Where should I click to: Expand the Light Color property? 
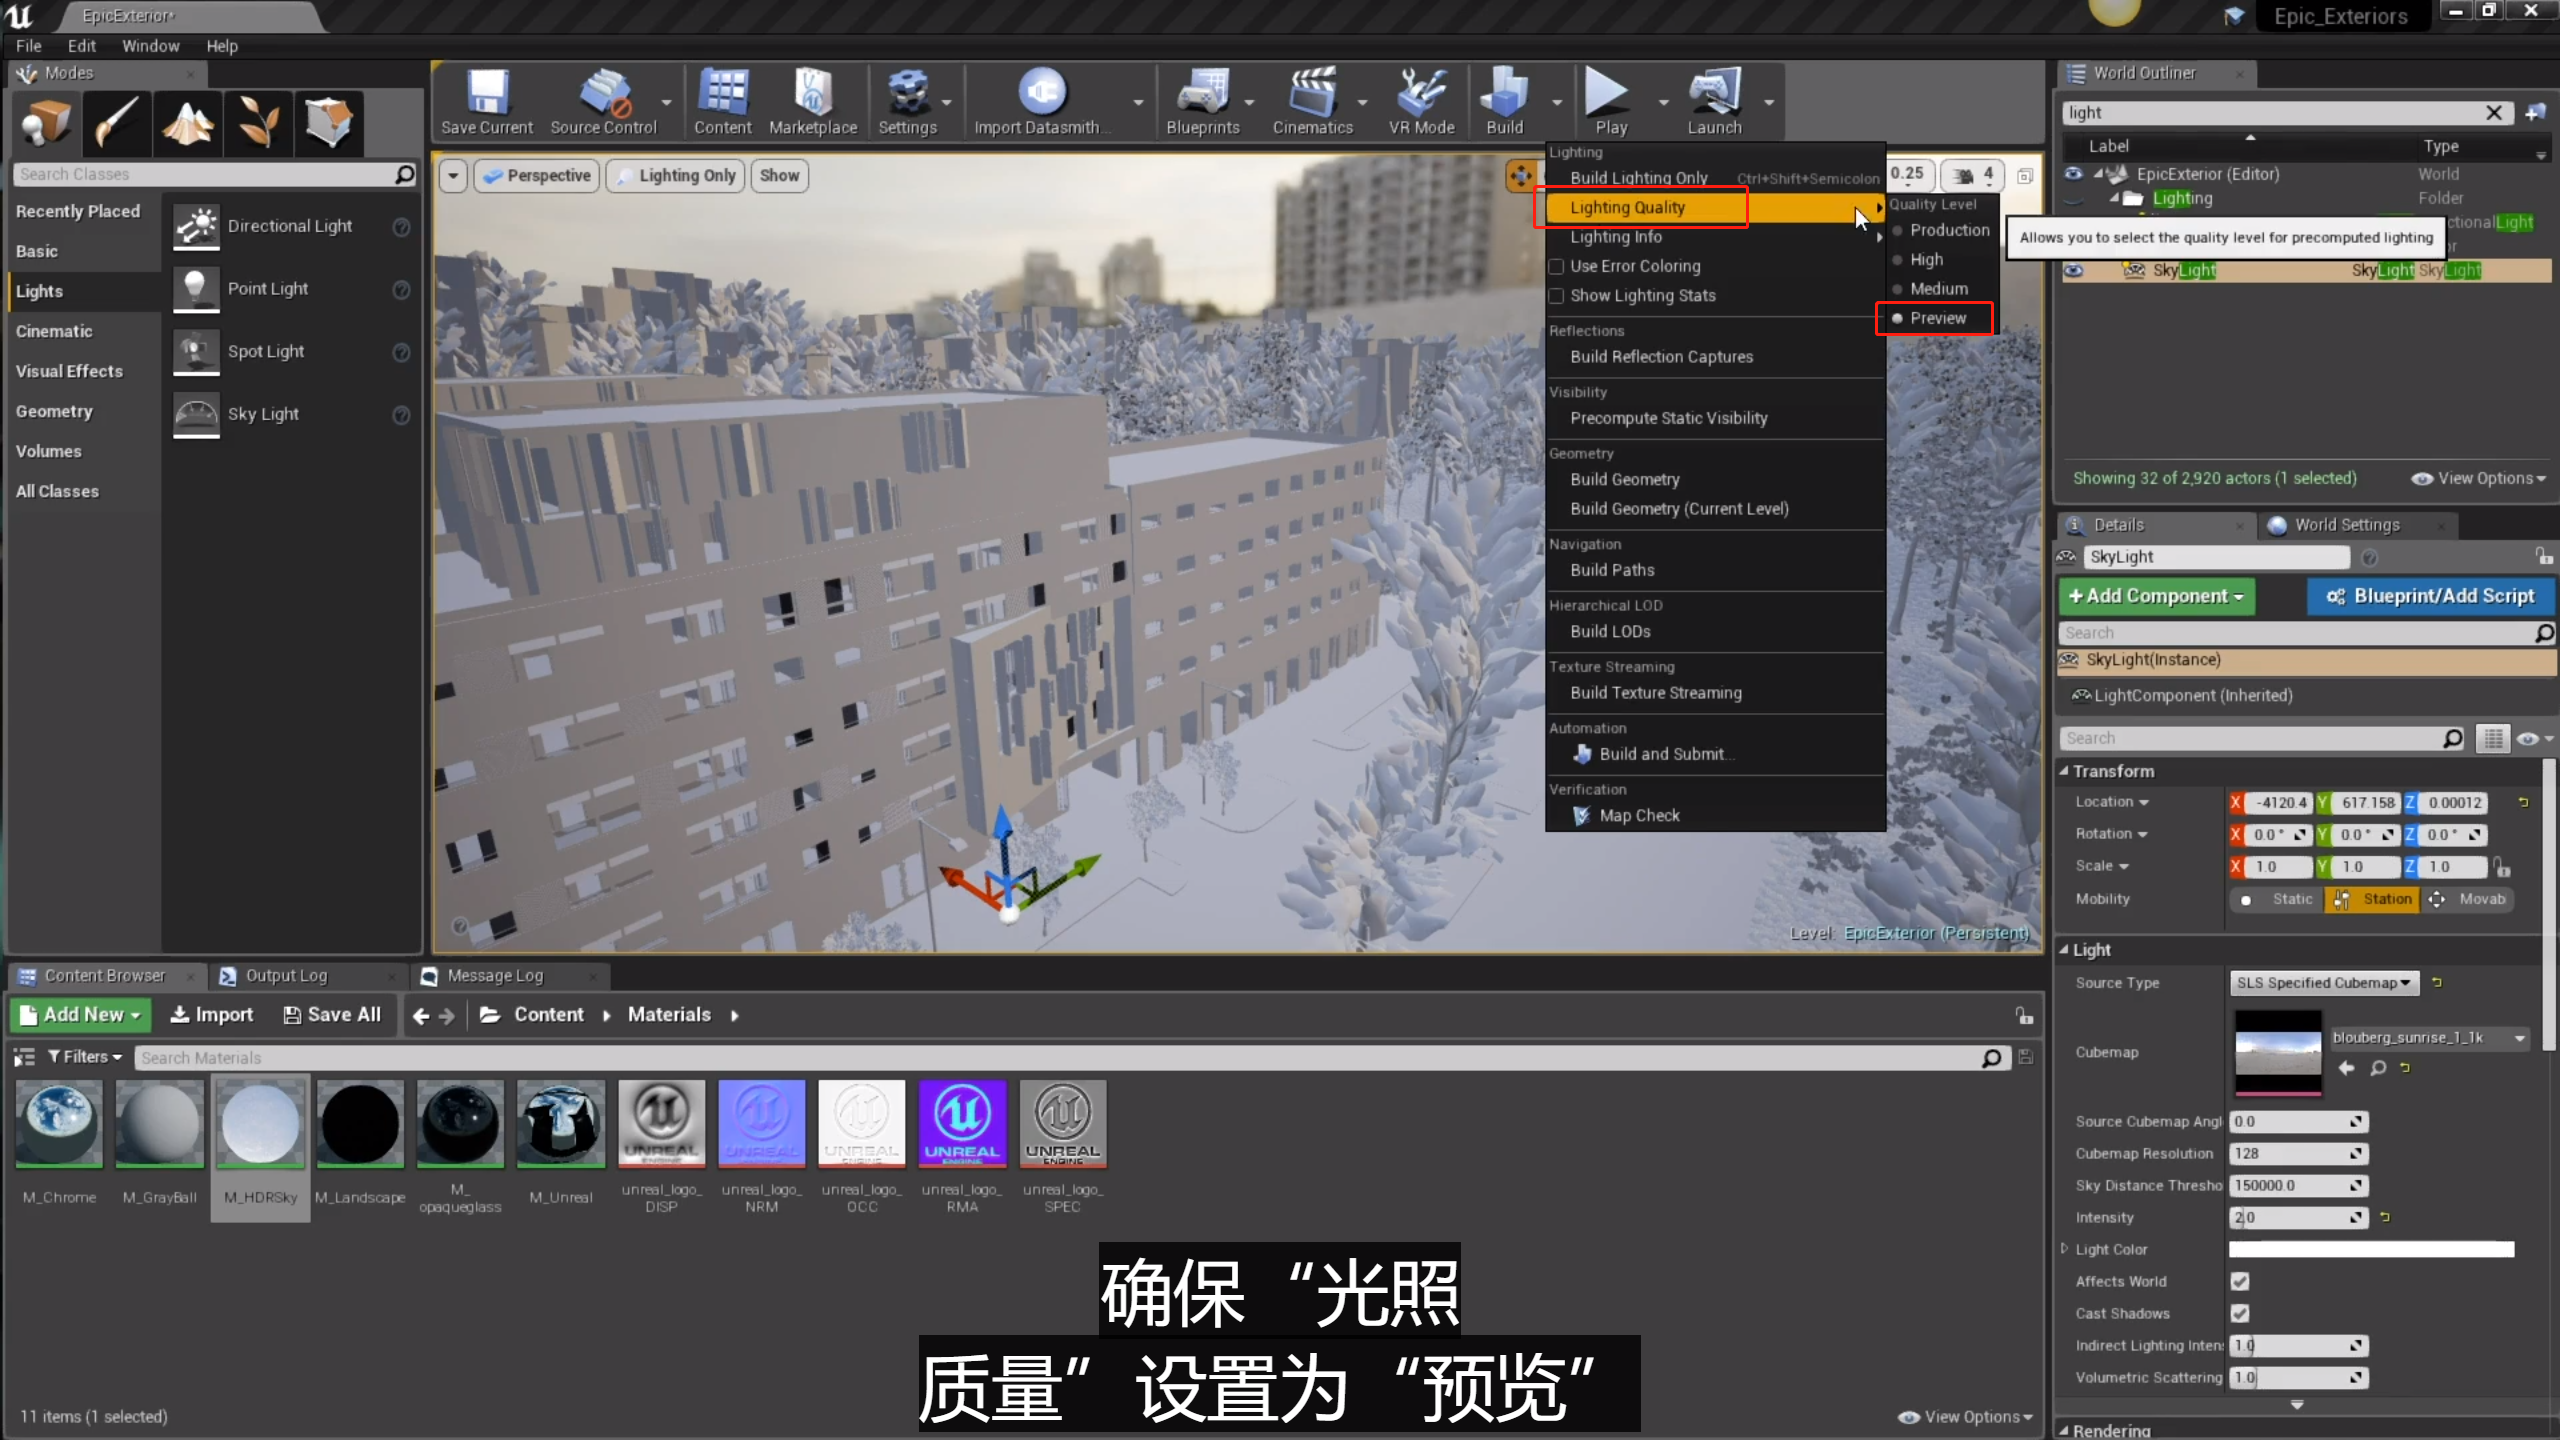(2064, 1249)
